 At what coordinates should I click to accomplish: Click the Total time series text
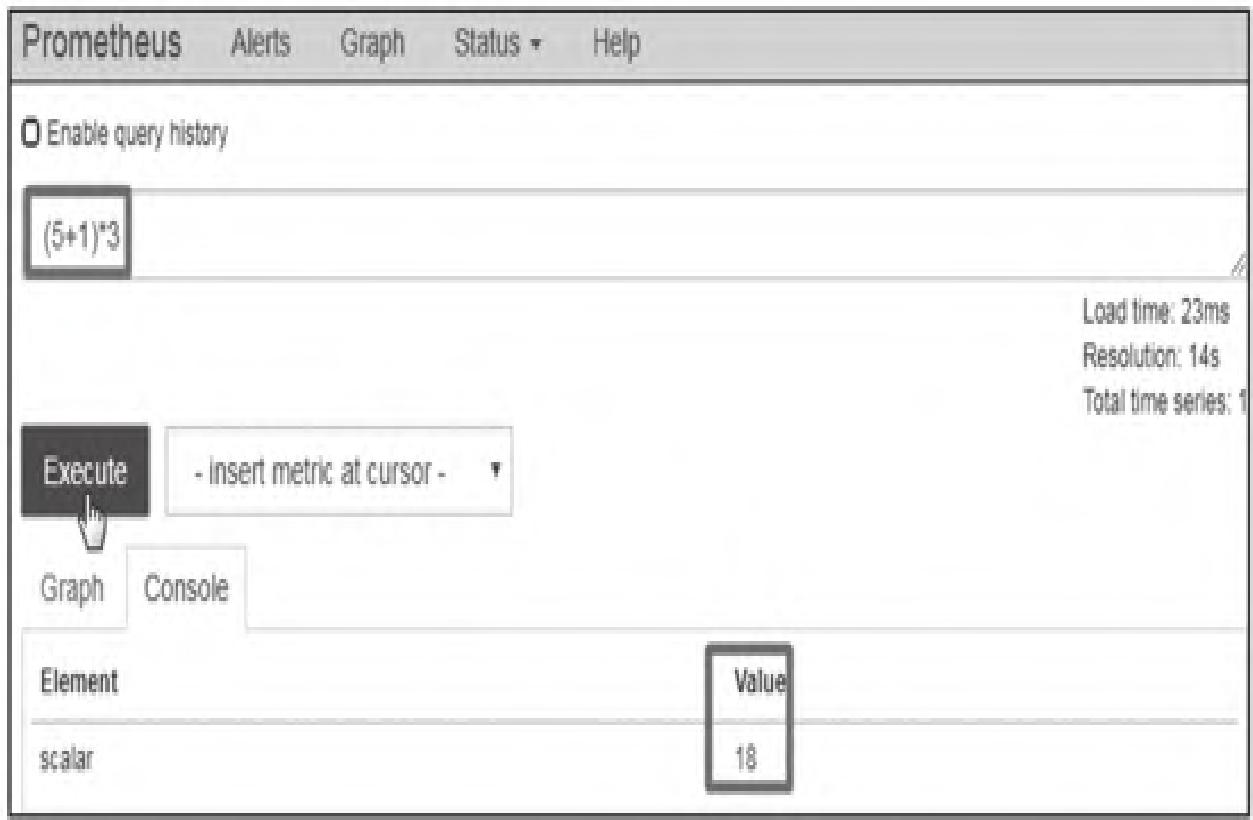tap(1164, 402)
